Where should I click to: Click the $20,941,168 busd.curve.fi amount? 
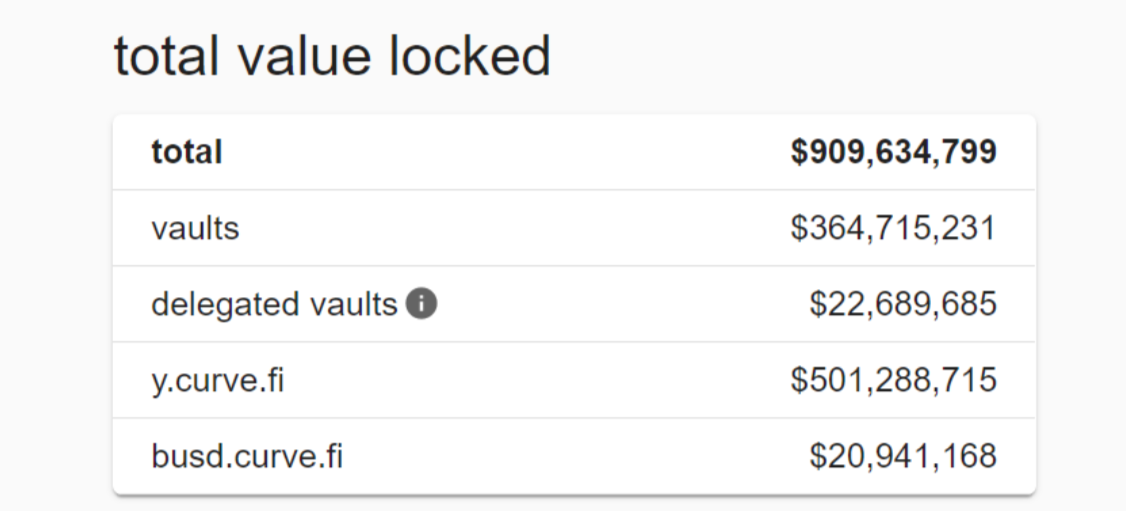tap(903, 456)
